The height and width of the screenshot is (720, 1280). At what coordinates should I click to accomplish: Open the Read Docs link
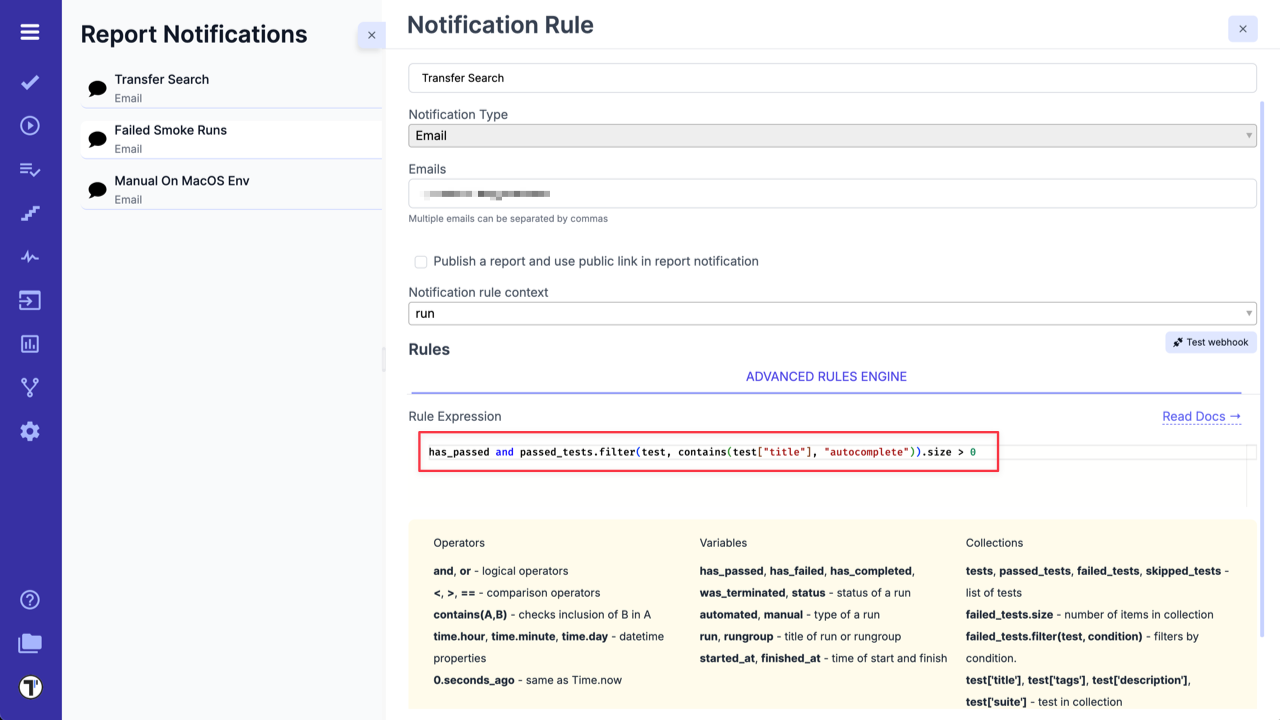tap(1201, 416)
